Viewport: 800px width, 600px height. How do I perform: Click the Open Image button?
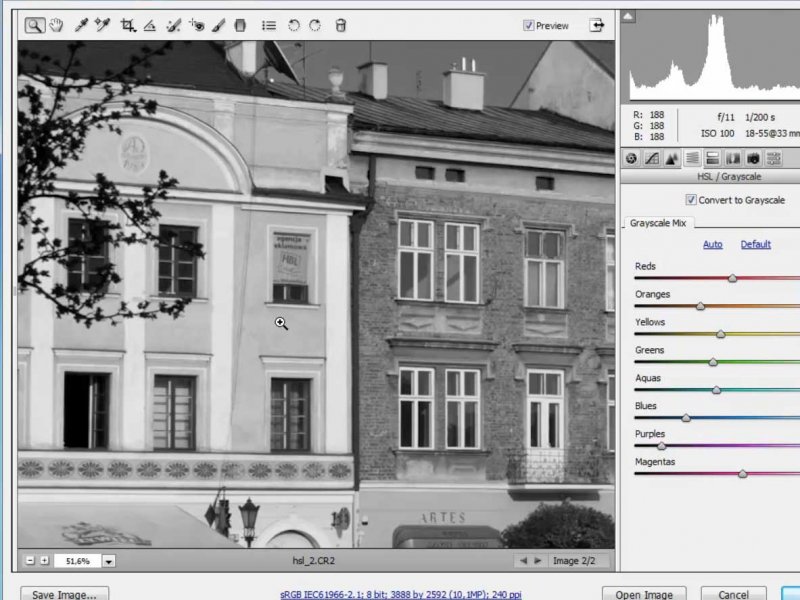click(x=643, y=594)
